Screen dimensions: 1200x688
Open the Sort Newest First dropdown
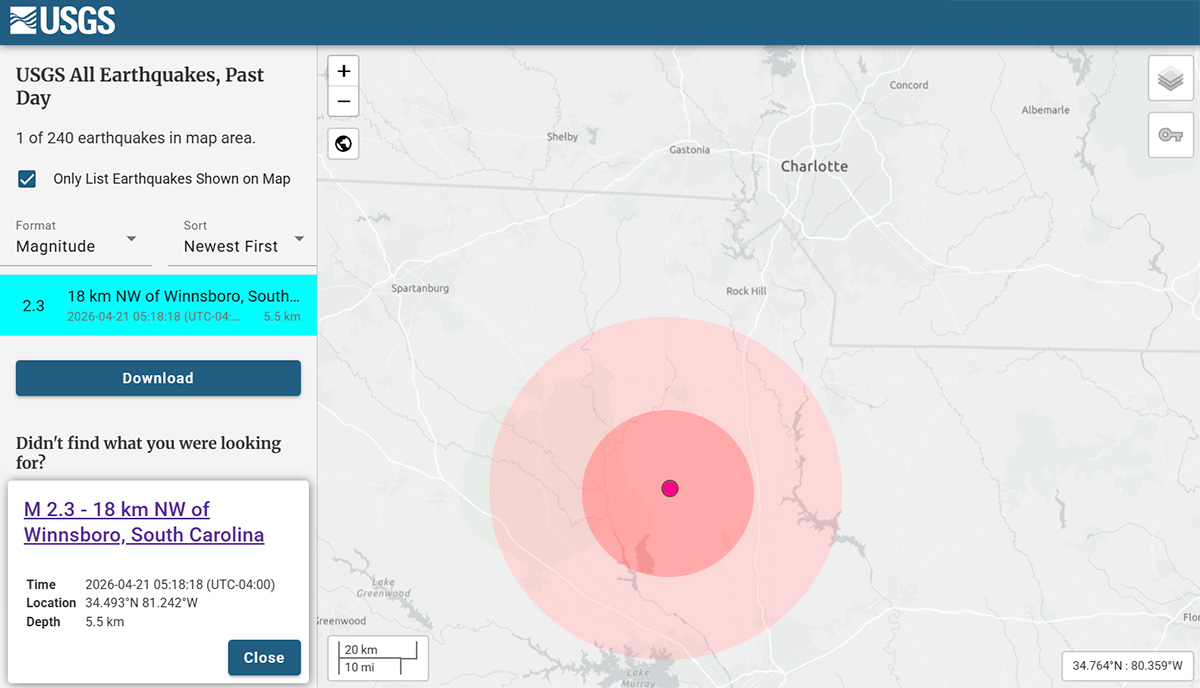[x=244, y=246]
